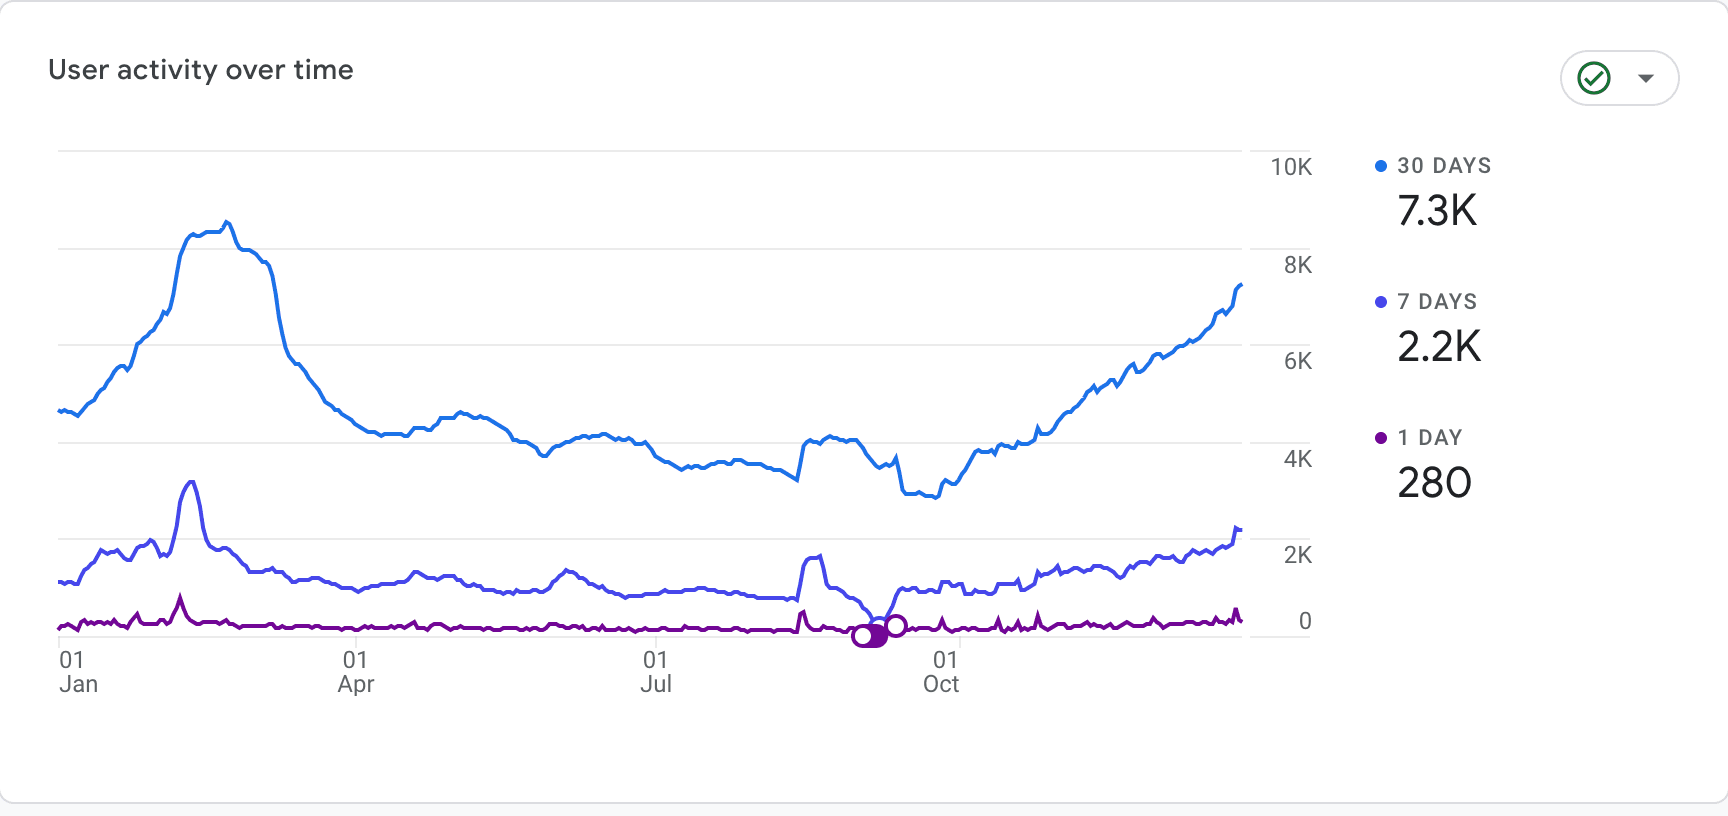Click the 01 Oct axis label

click(942, 672)
